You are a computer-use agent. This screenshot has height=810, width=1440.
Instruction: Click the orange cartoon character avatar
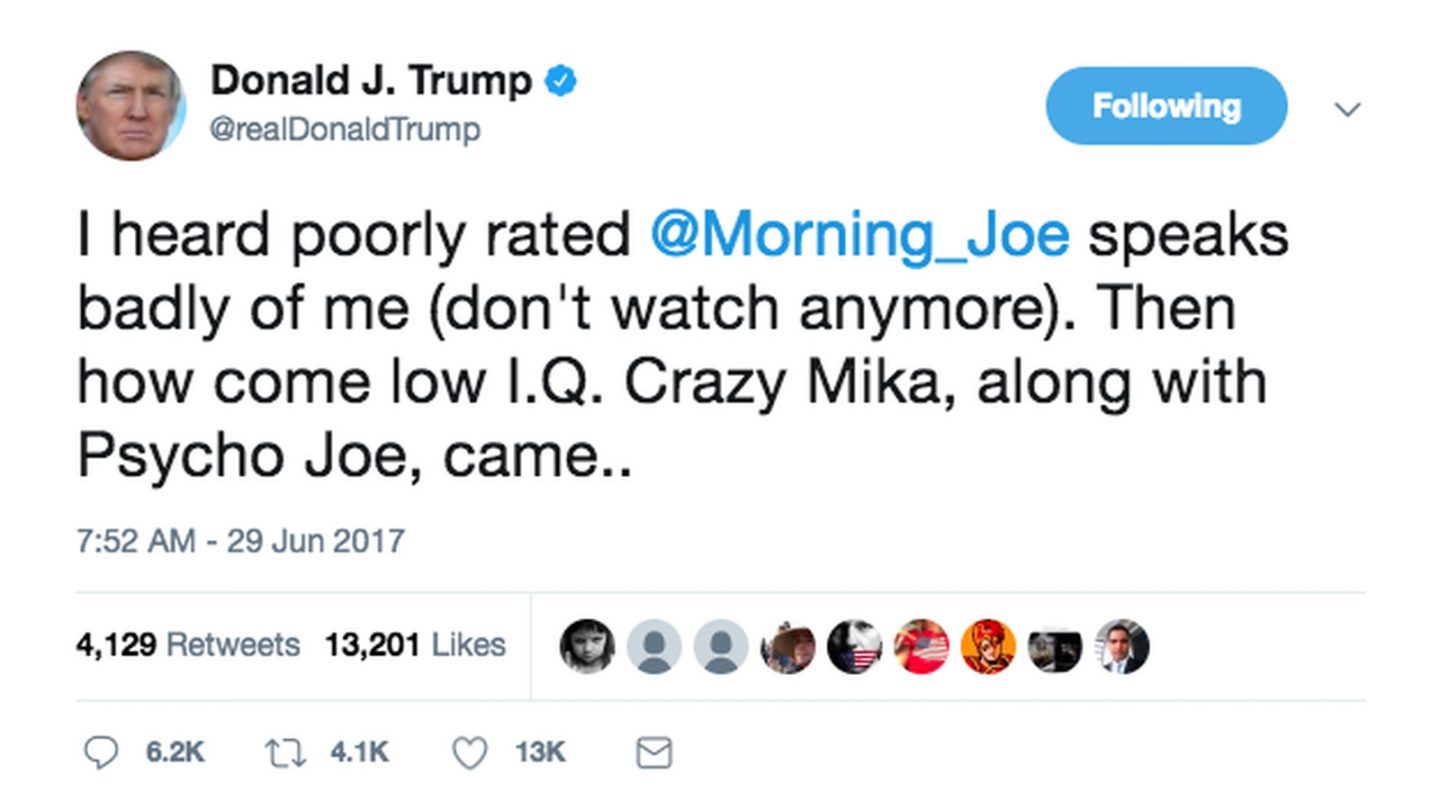coord(989,646)
